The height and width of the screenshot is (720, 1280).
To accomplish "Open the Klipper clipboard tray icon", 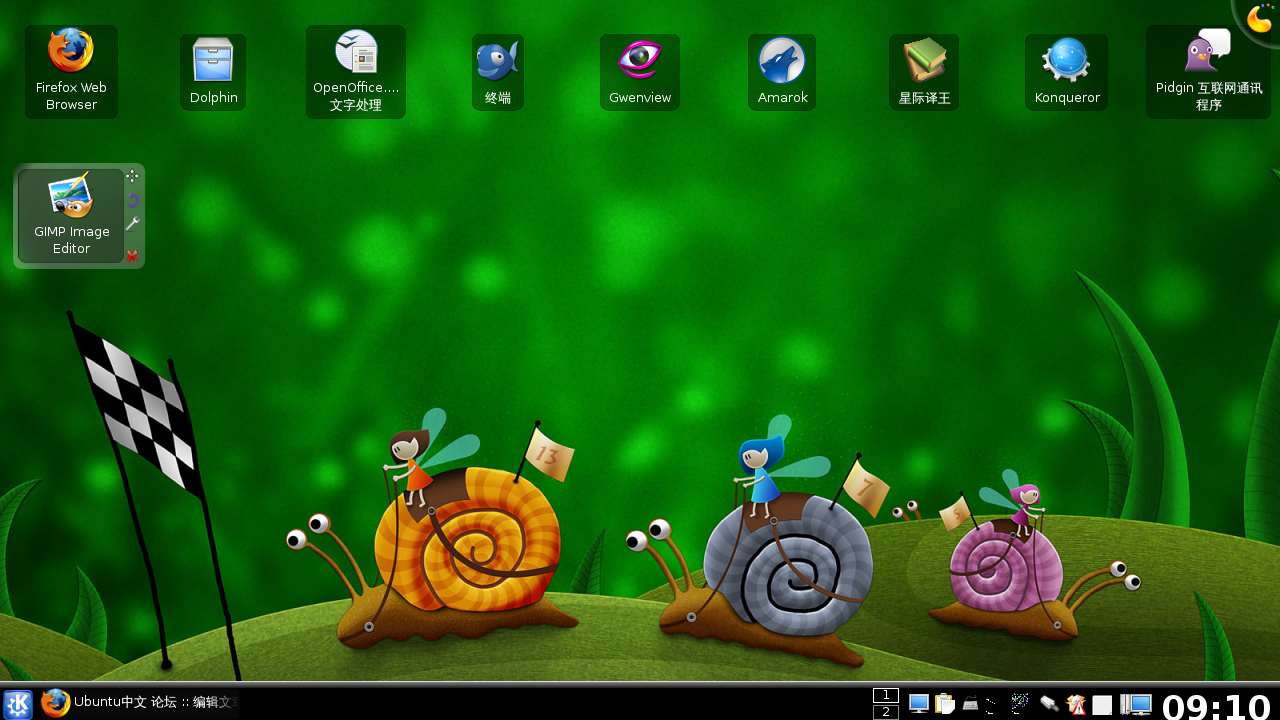I will (x=945, y=704).
